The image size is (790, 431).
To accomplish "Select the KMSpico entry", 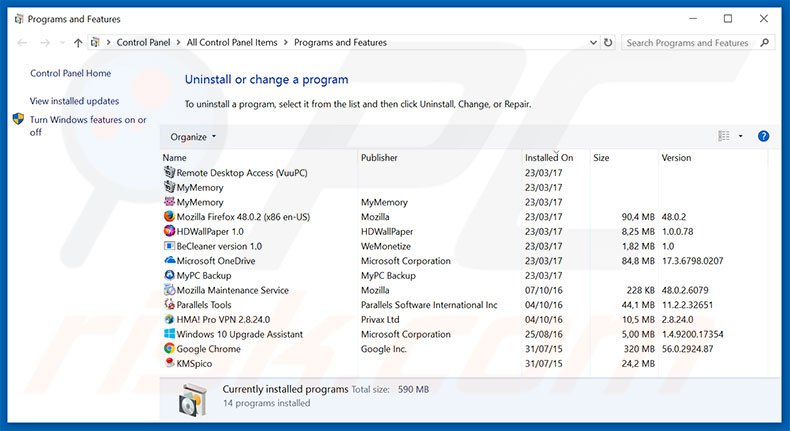I will (x=194, y=363).
